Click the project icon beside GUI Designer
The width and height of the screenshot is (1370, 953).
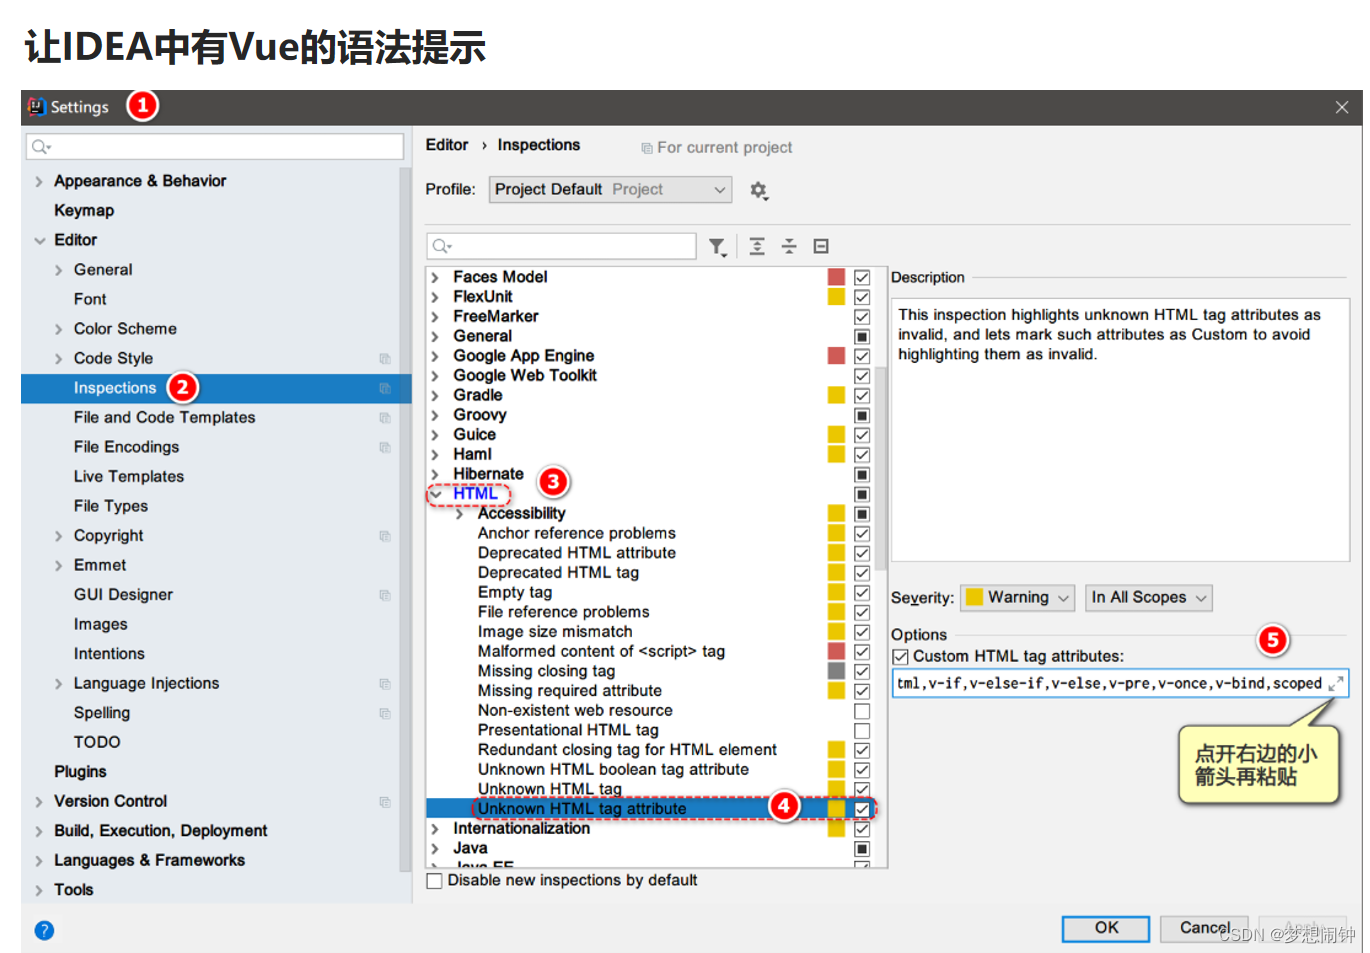[385, 595]
